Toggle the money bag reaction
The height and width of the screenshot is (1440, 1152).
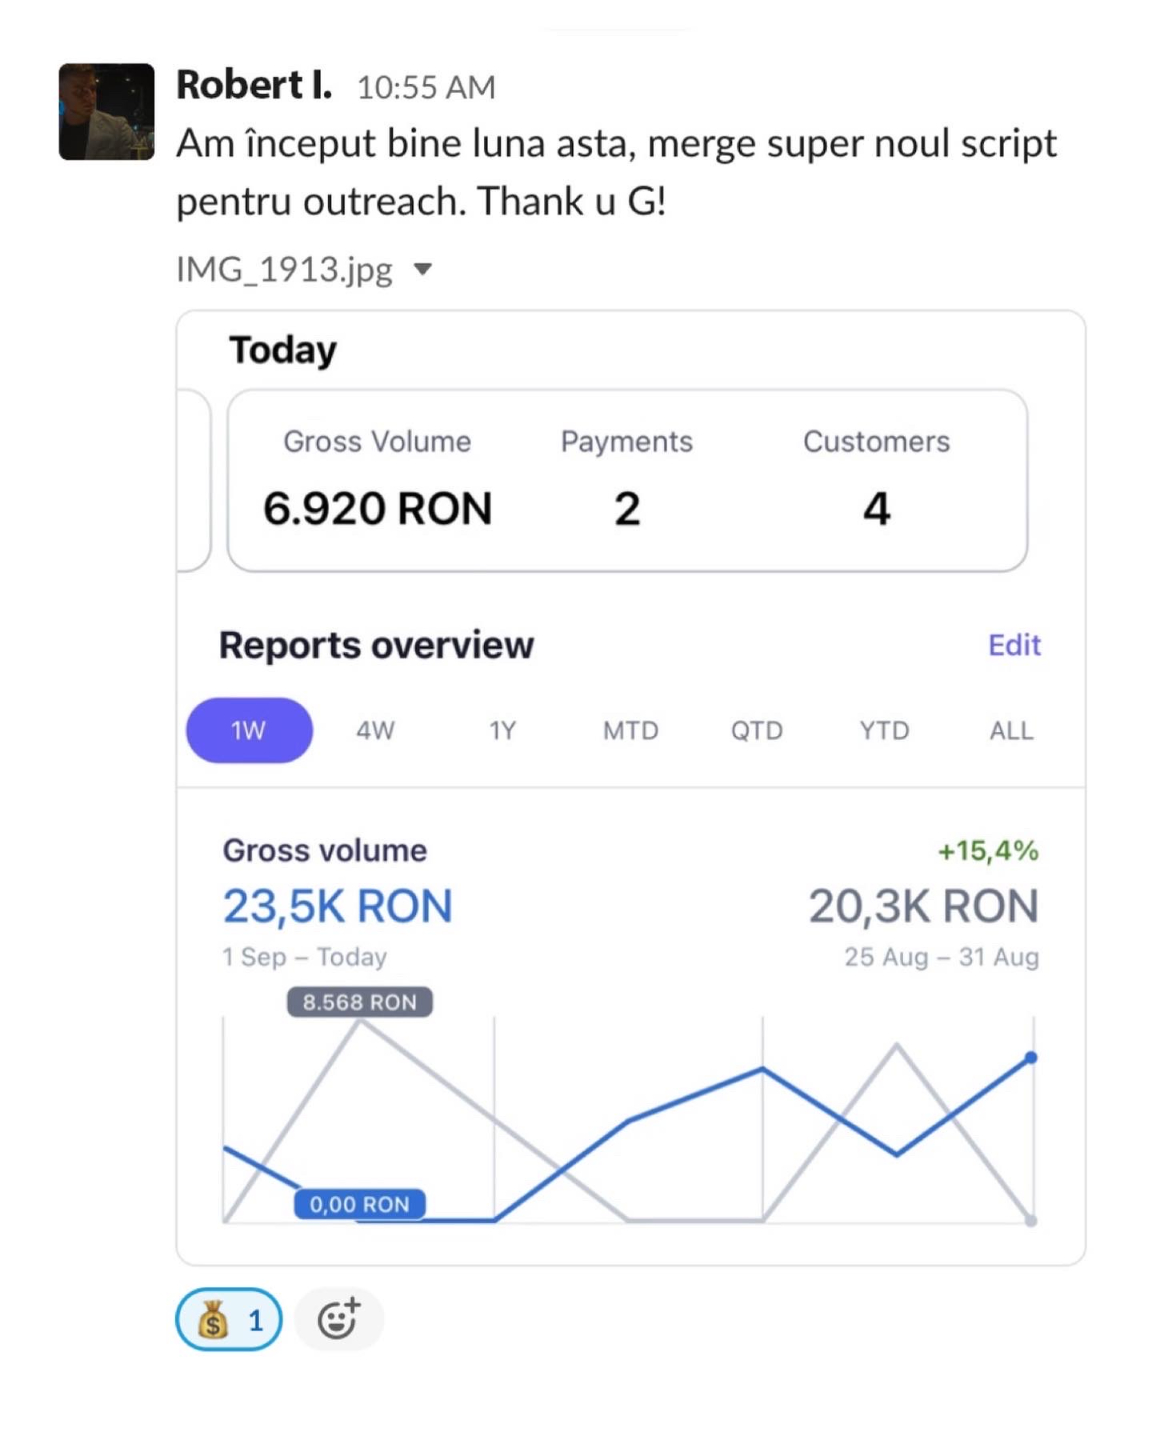(x=229, y=1320)
